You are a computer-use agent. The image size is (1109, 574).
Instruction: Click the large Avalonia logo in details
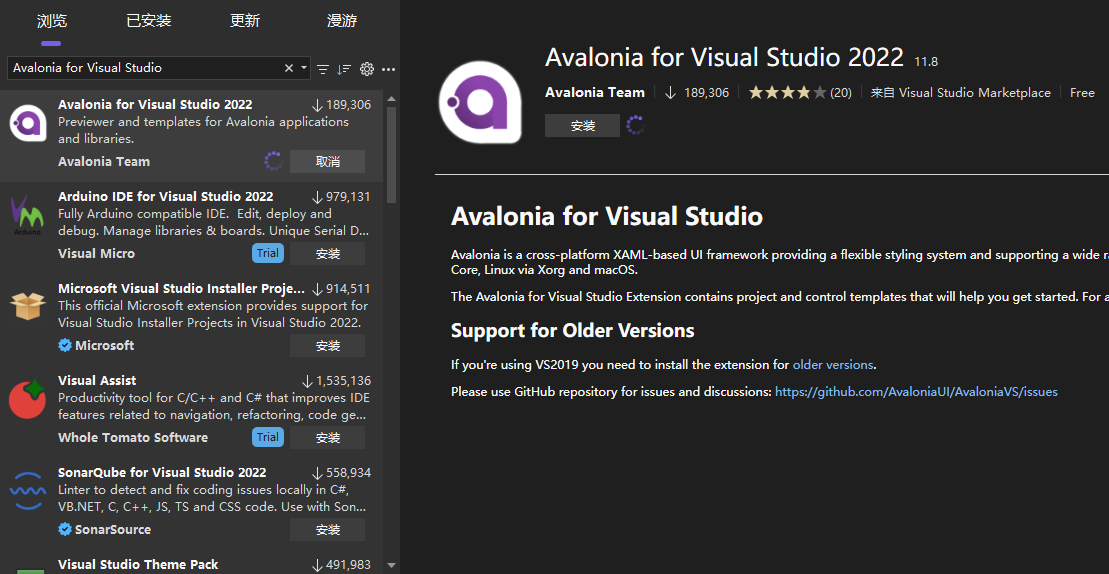[480, 103]
